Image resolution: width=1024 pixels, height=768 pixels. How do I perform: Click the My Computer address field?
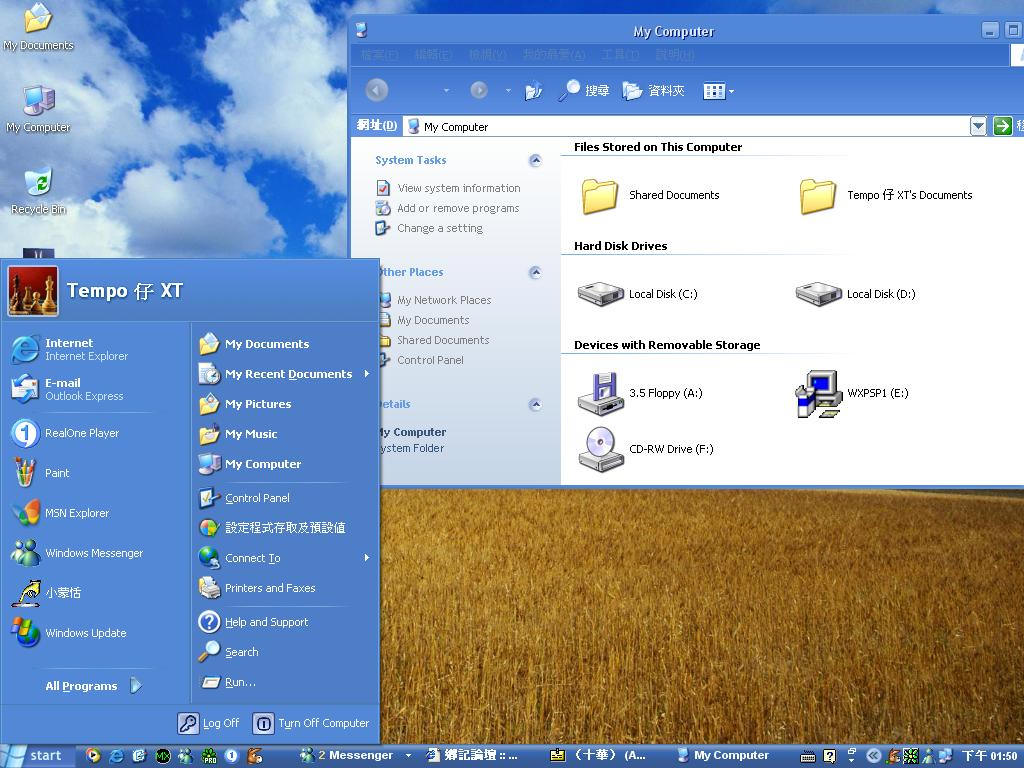686,126
